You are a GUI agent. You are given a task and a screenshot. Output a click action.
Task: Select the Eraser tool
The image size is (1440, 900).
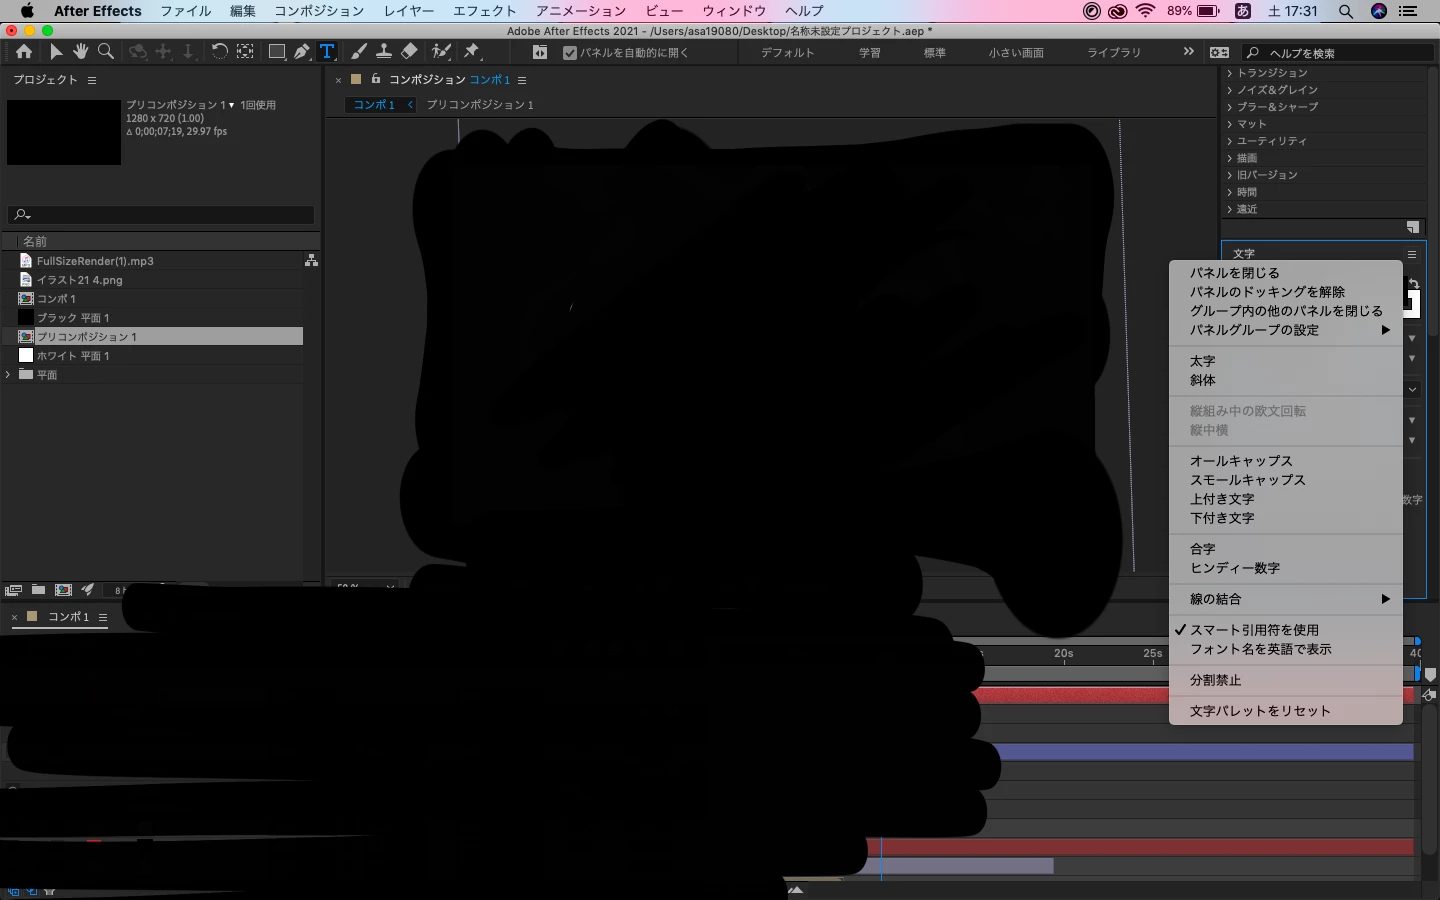tap(409, 52)
